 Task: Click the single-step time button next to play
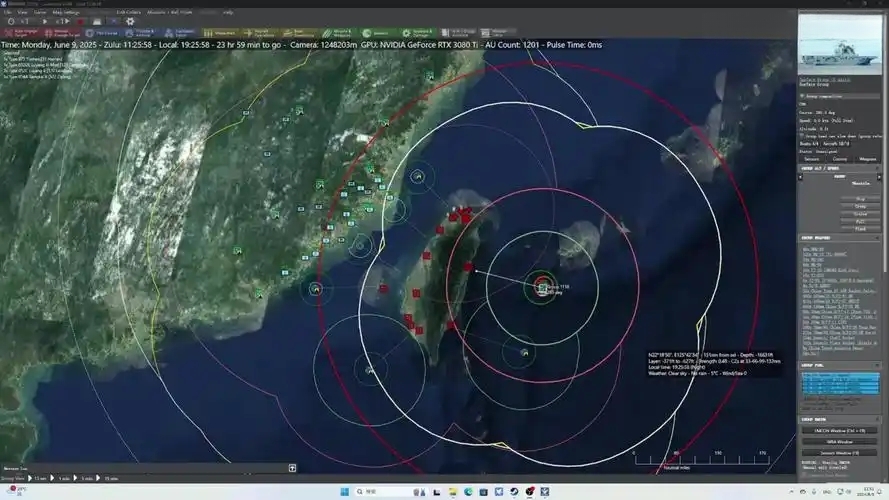pos(62,22)
